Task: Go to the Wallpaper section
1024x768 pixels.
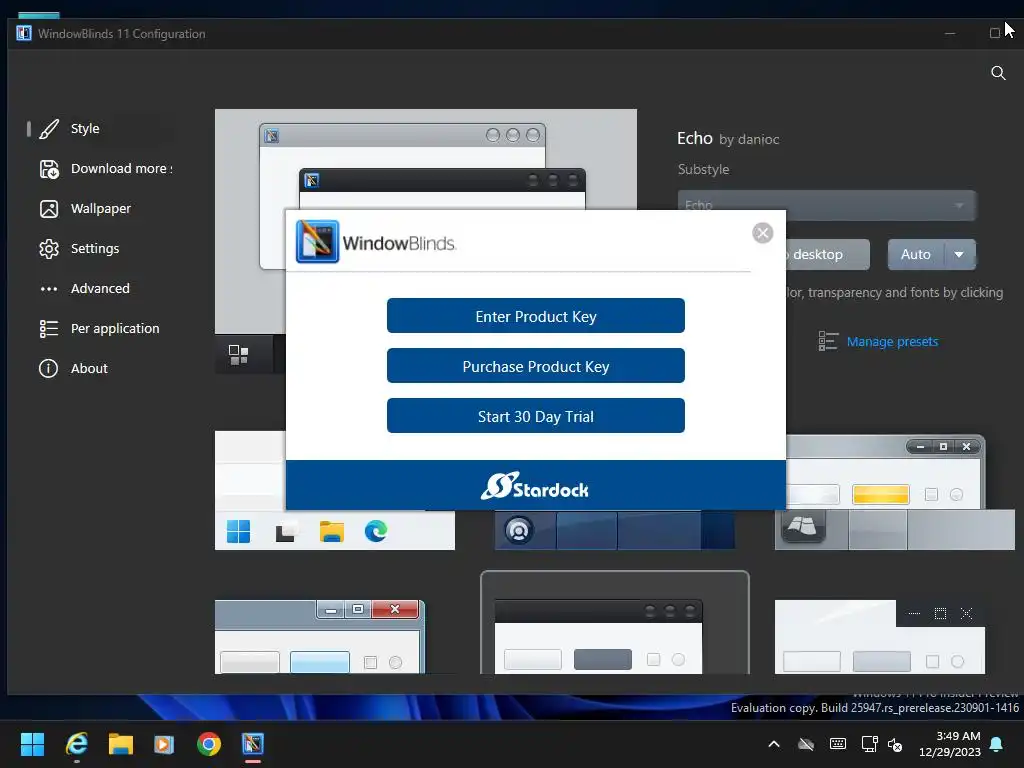Action: point(101,208)
